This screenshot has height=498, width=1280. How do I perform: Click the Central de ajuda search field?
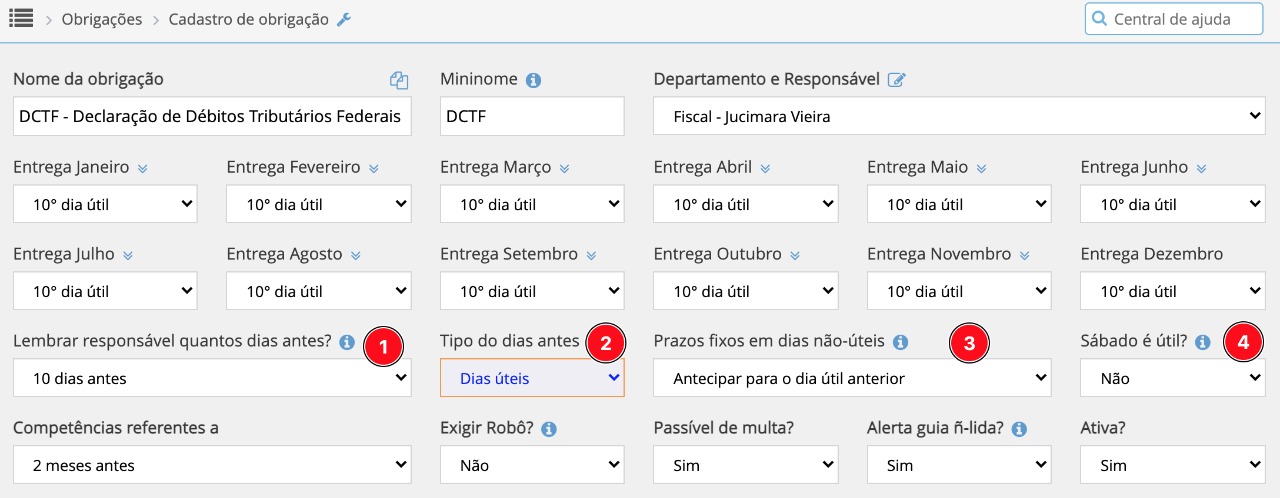(x=1180, y=19)
